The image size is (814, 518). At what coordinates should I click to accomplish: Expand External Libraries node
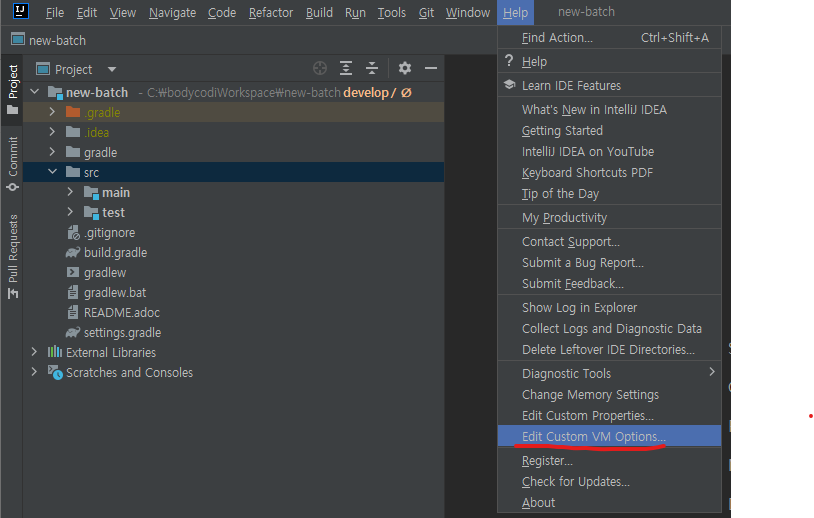[34, 351]
